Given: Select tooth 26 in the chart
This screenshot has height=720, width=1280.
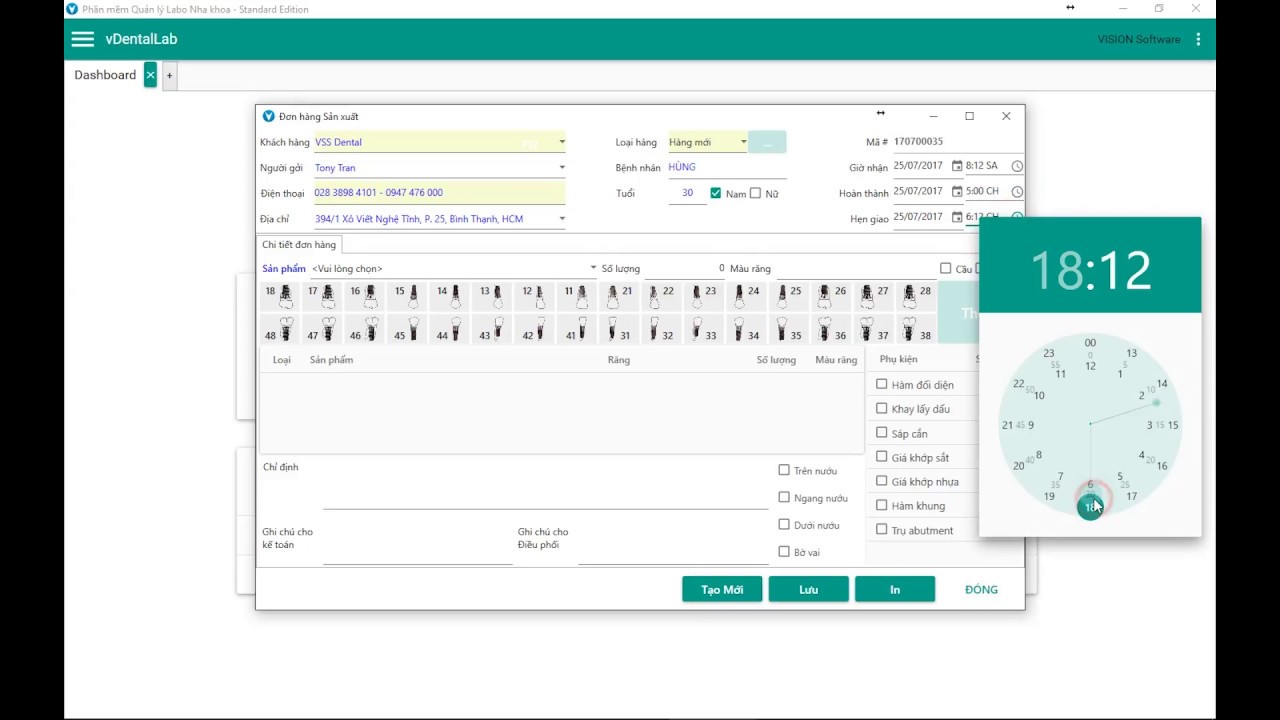Looking at the screenshot, I should 833,296.
